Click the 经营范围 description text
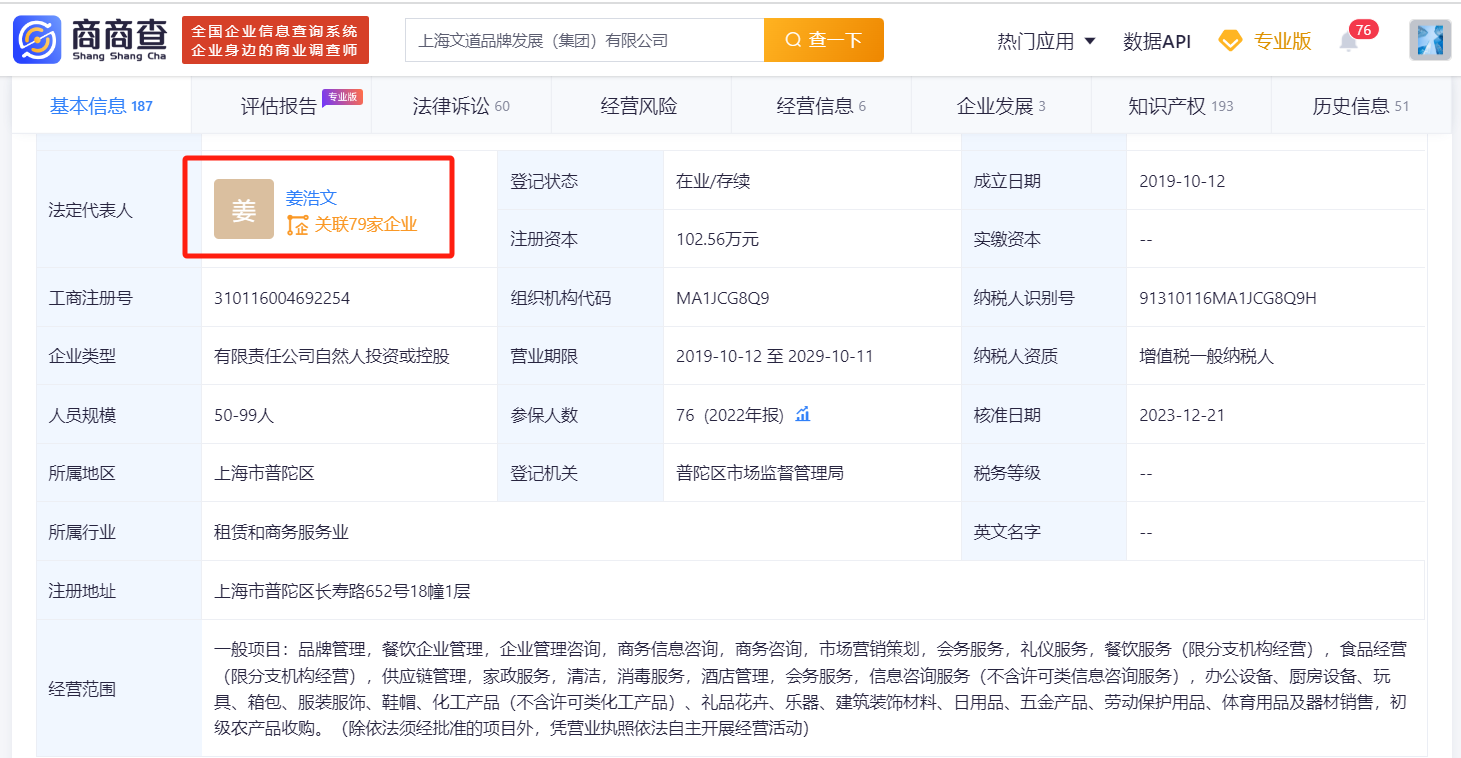This screenshot has width=1461, height=758. click(810, 689)
